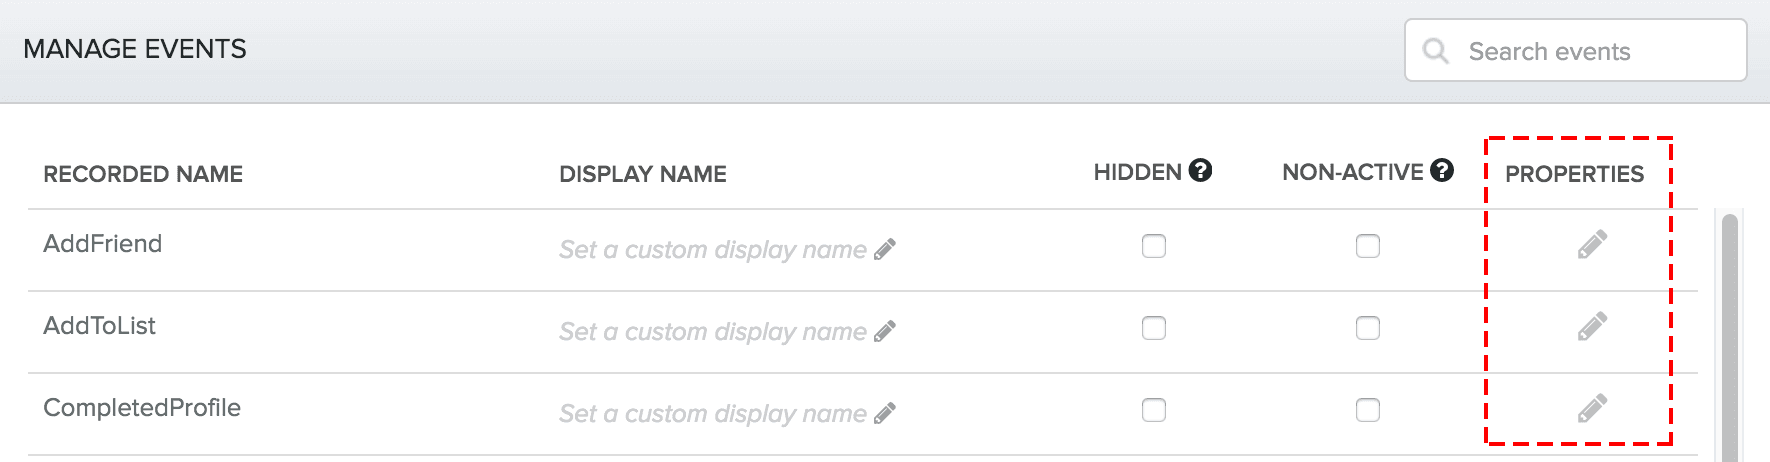Check Hidden box for CompletedProfile
The image size is (1770, 462).
1154,410
